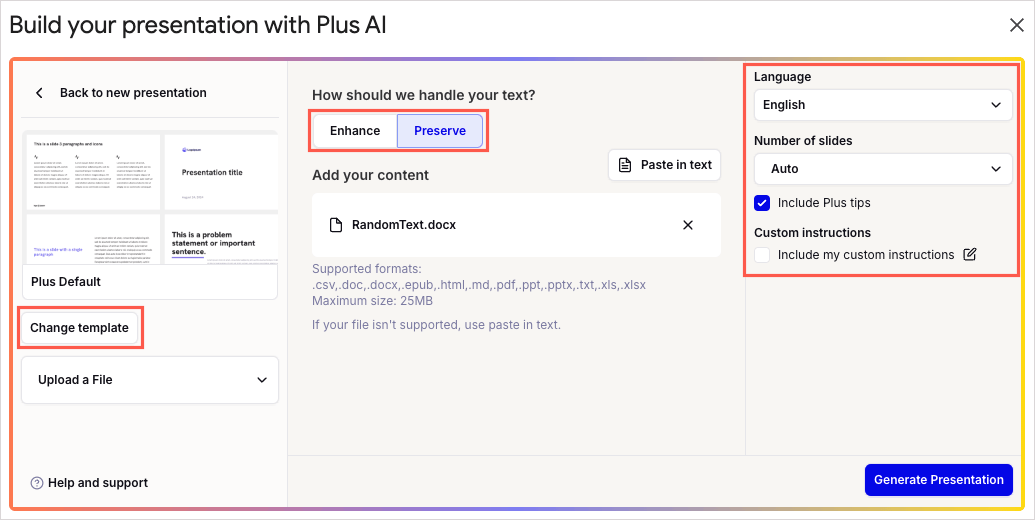Click the Generate Presentation button
The height and width of the screenshot is (520, 1035).
tap(939, 480)
